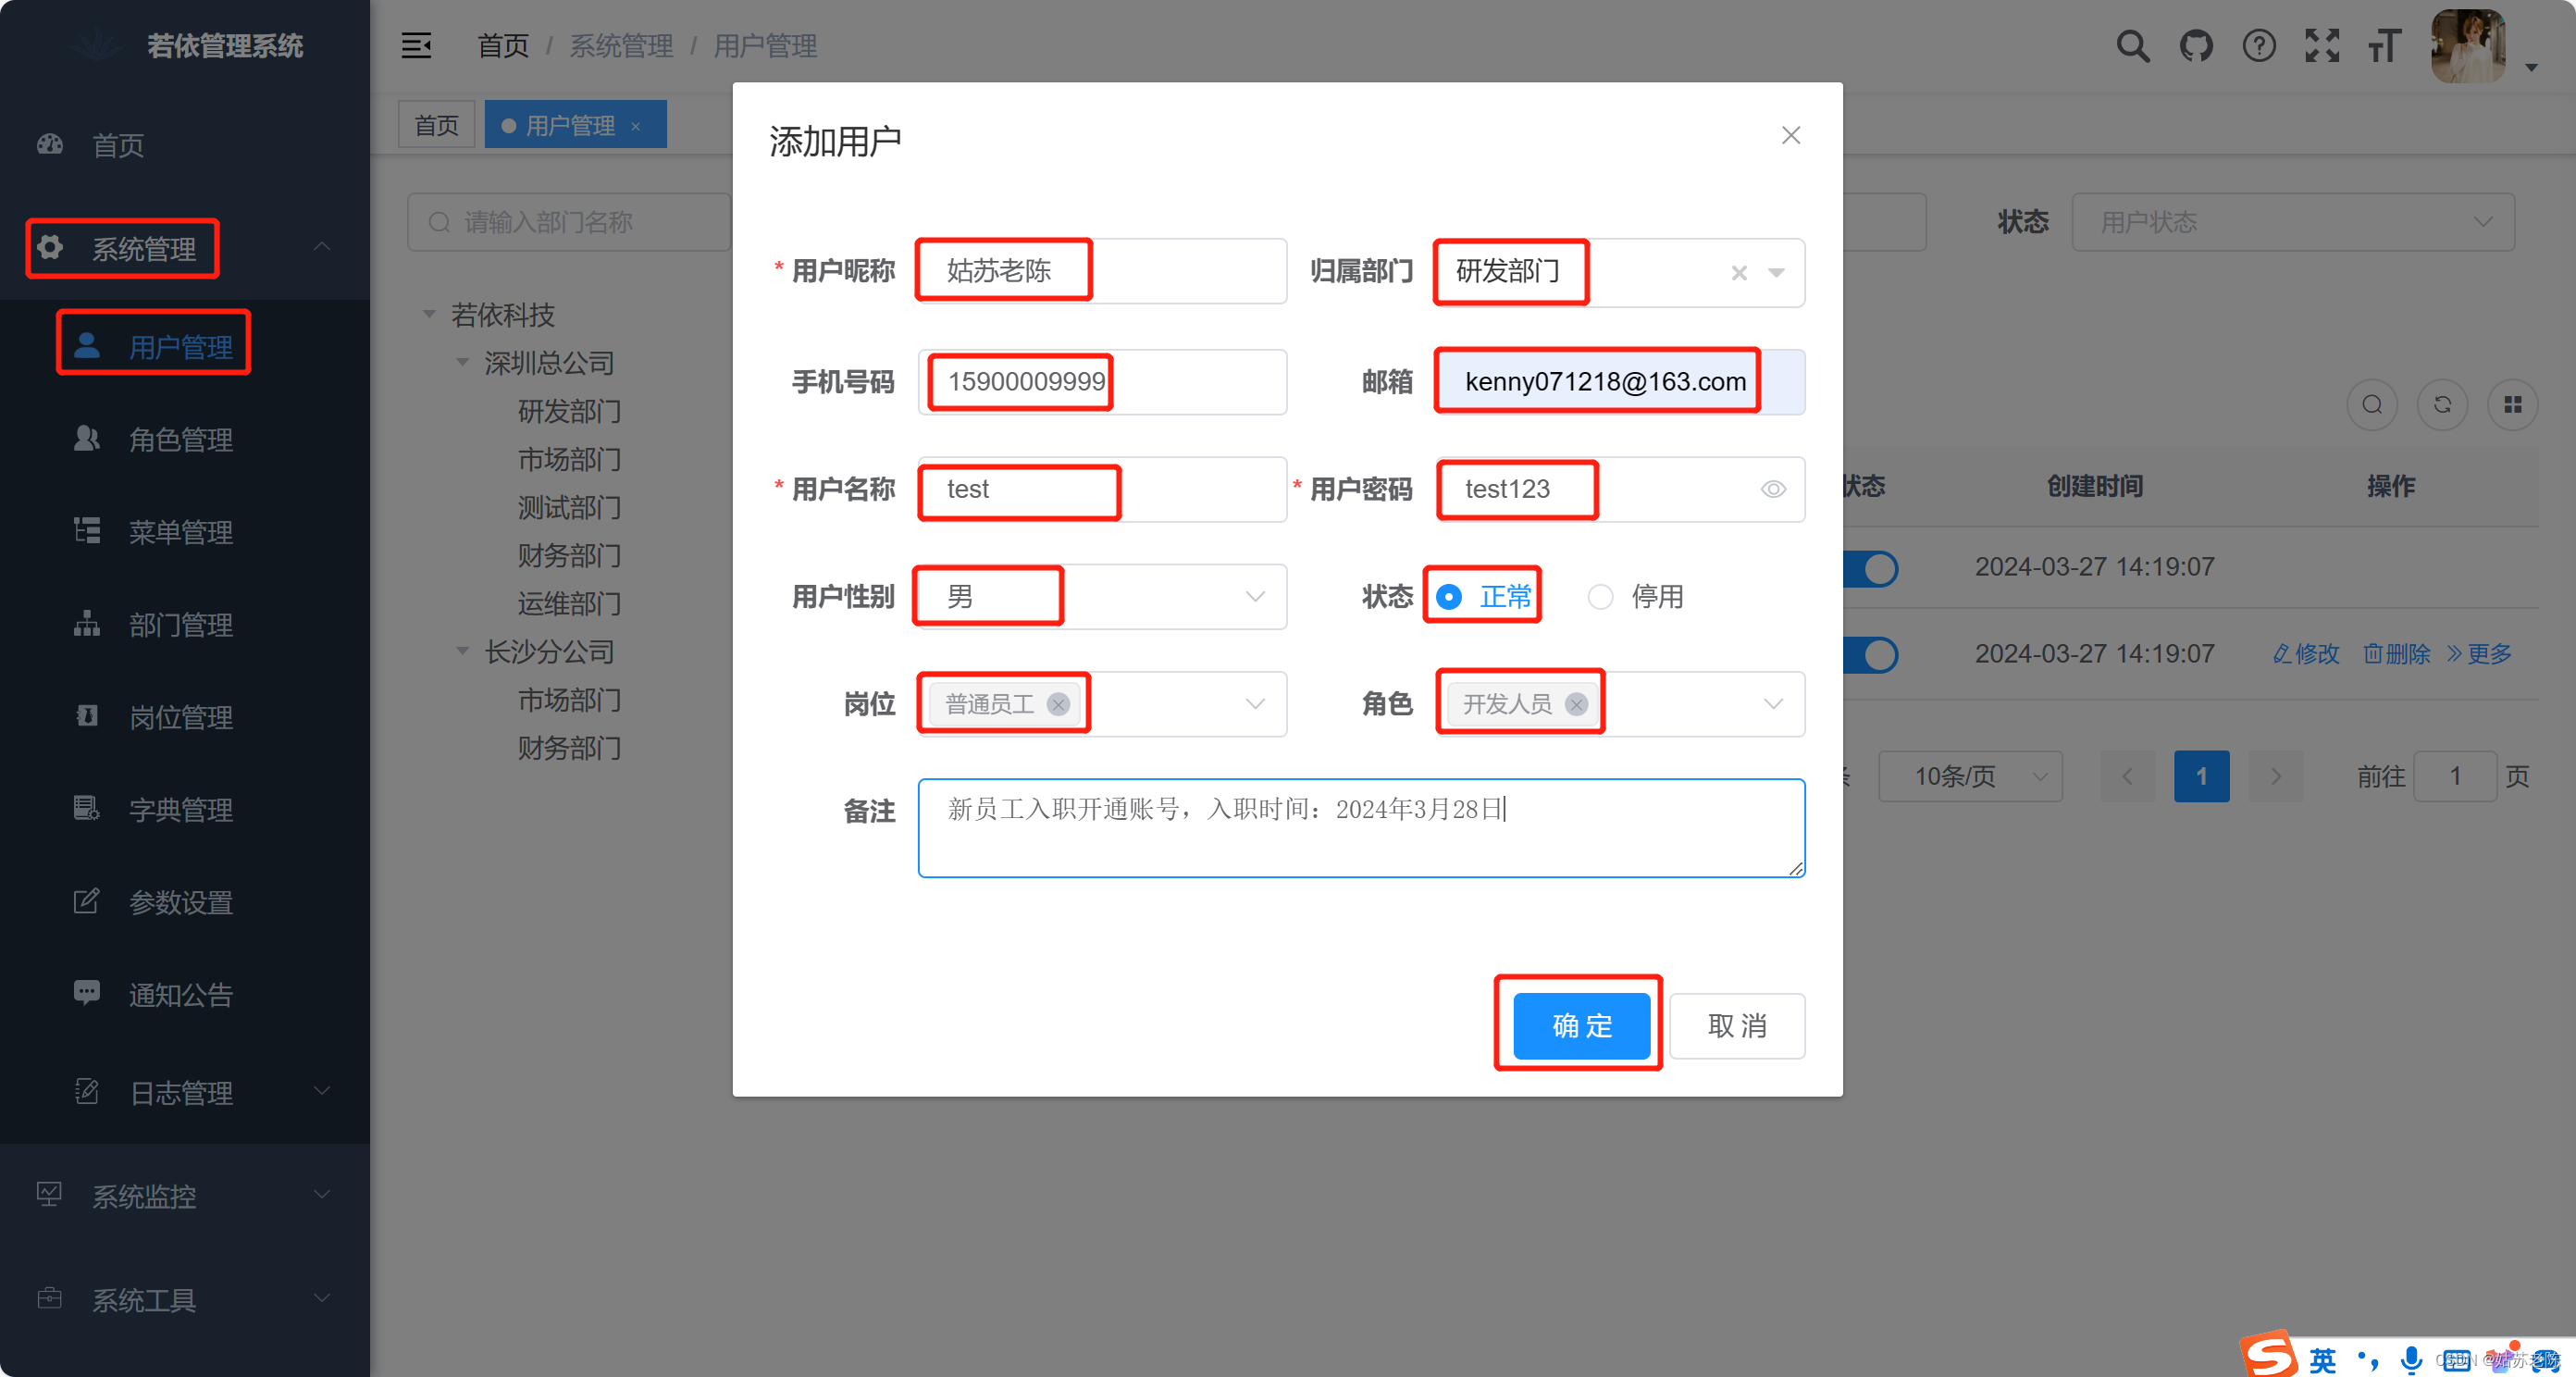Viewport: 2576px width, 1377px height.
Task: Select the 停用 status radio button
Action: 1600,597
